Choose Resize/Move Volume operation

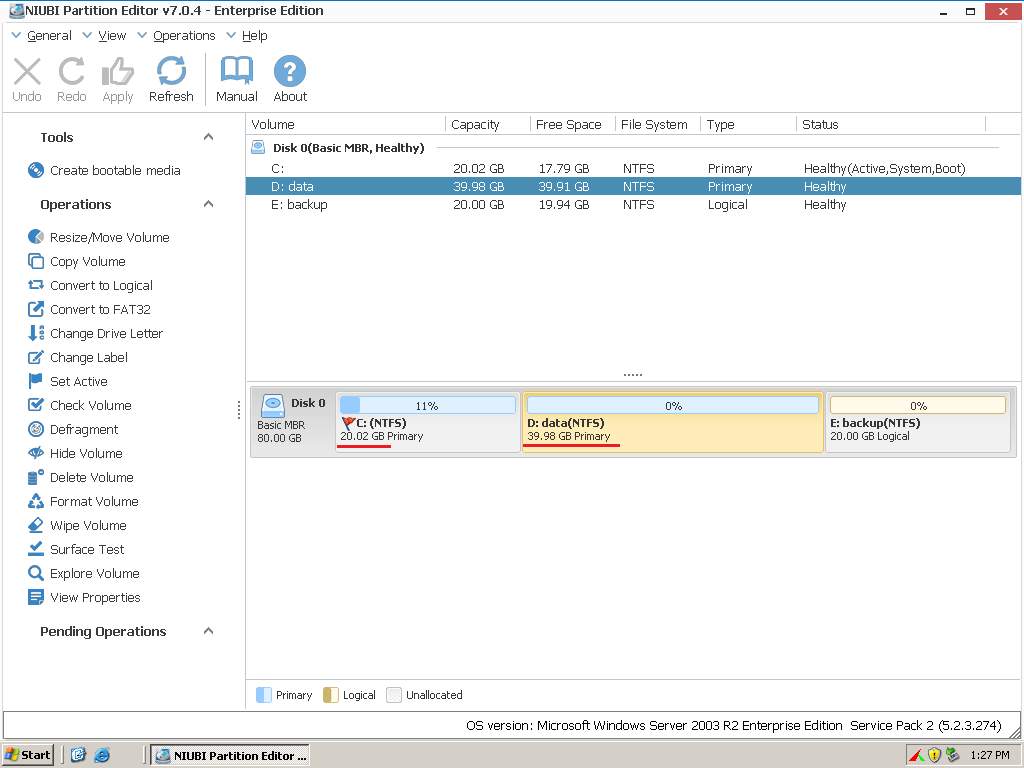(x=99, y=237)
